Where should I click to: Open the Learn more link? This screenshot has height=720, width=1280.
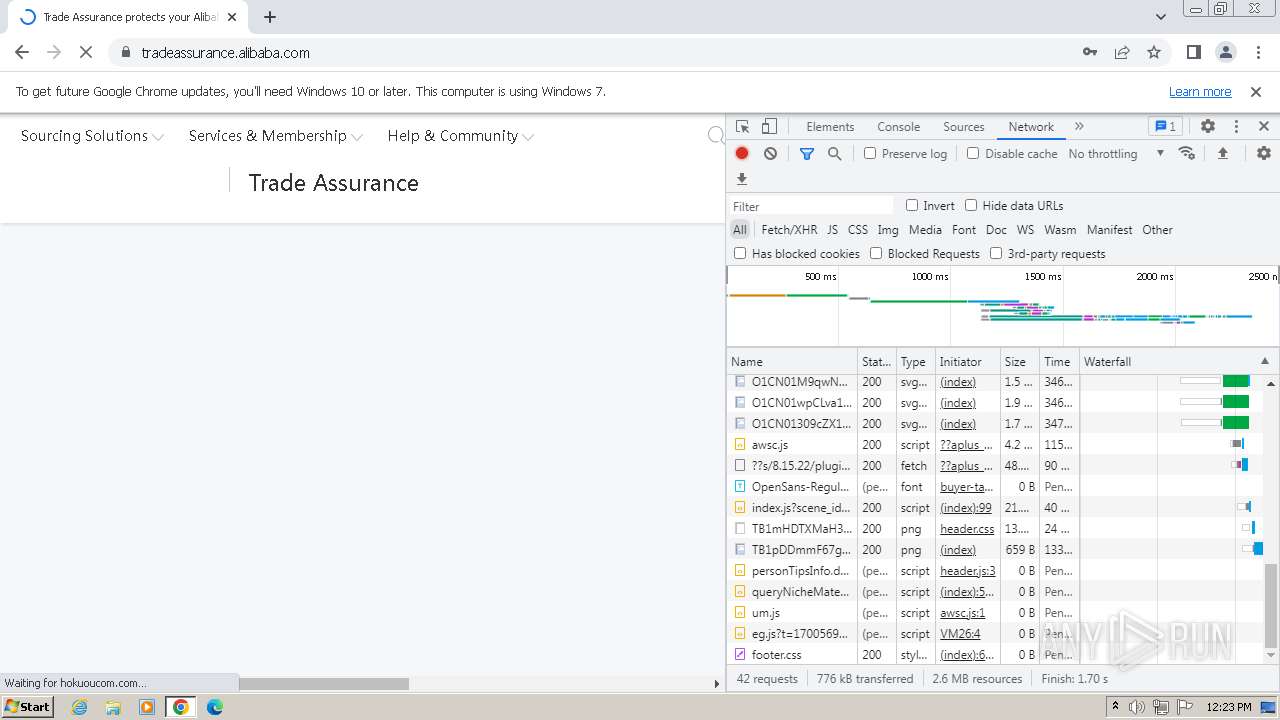(1200, 92)
